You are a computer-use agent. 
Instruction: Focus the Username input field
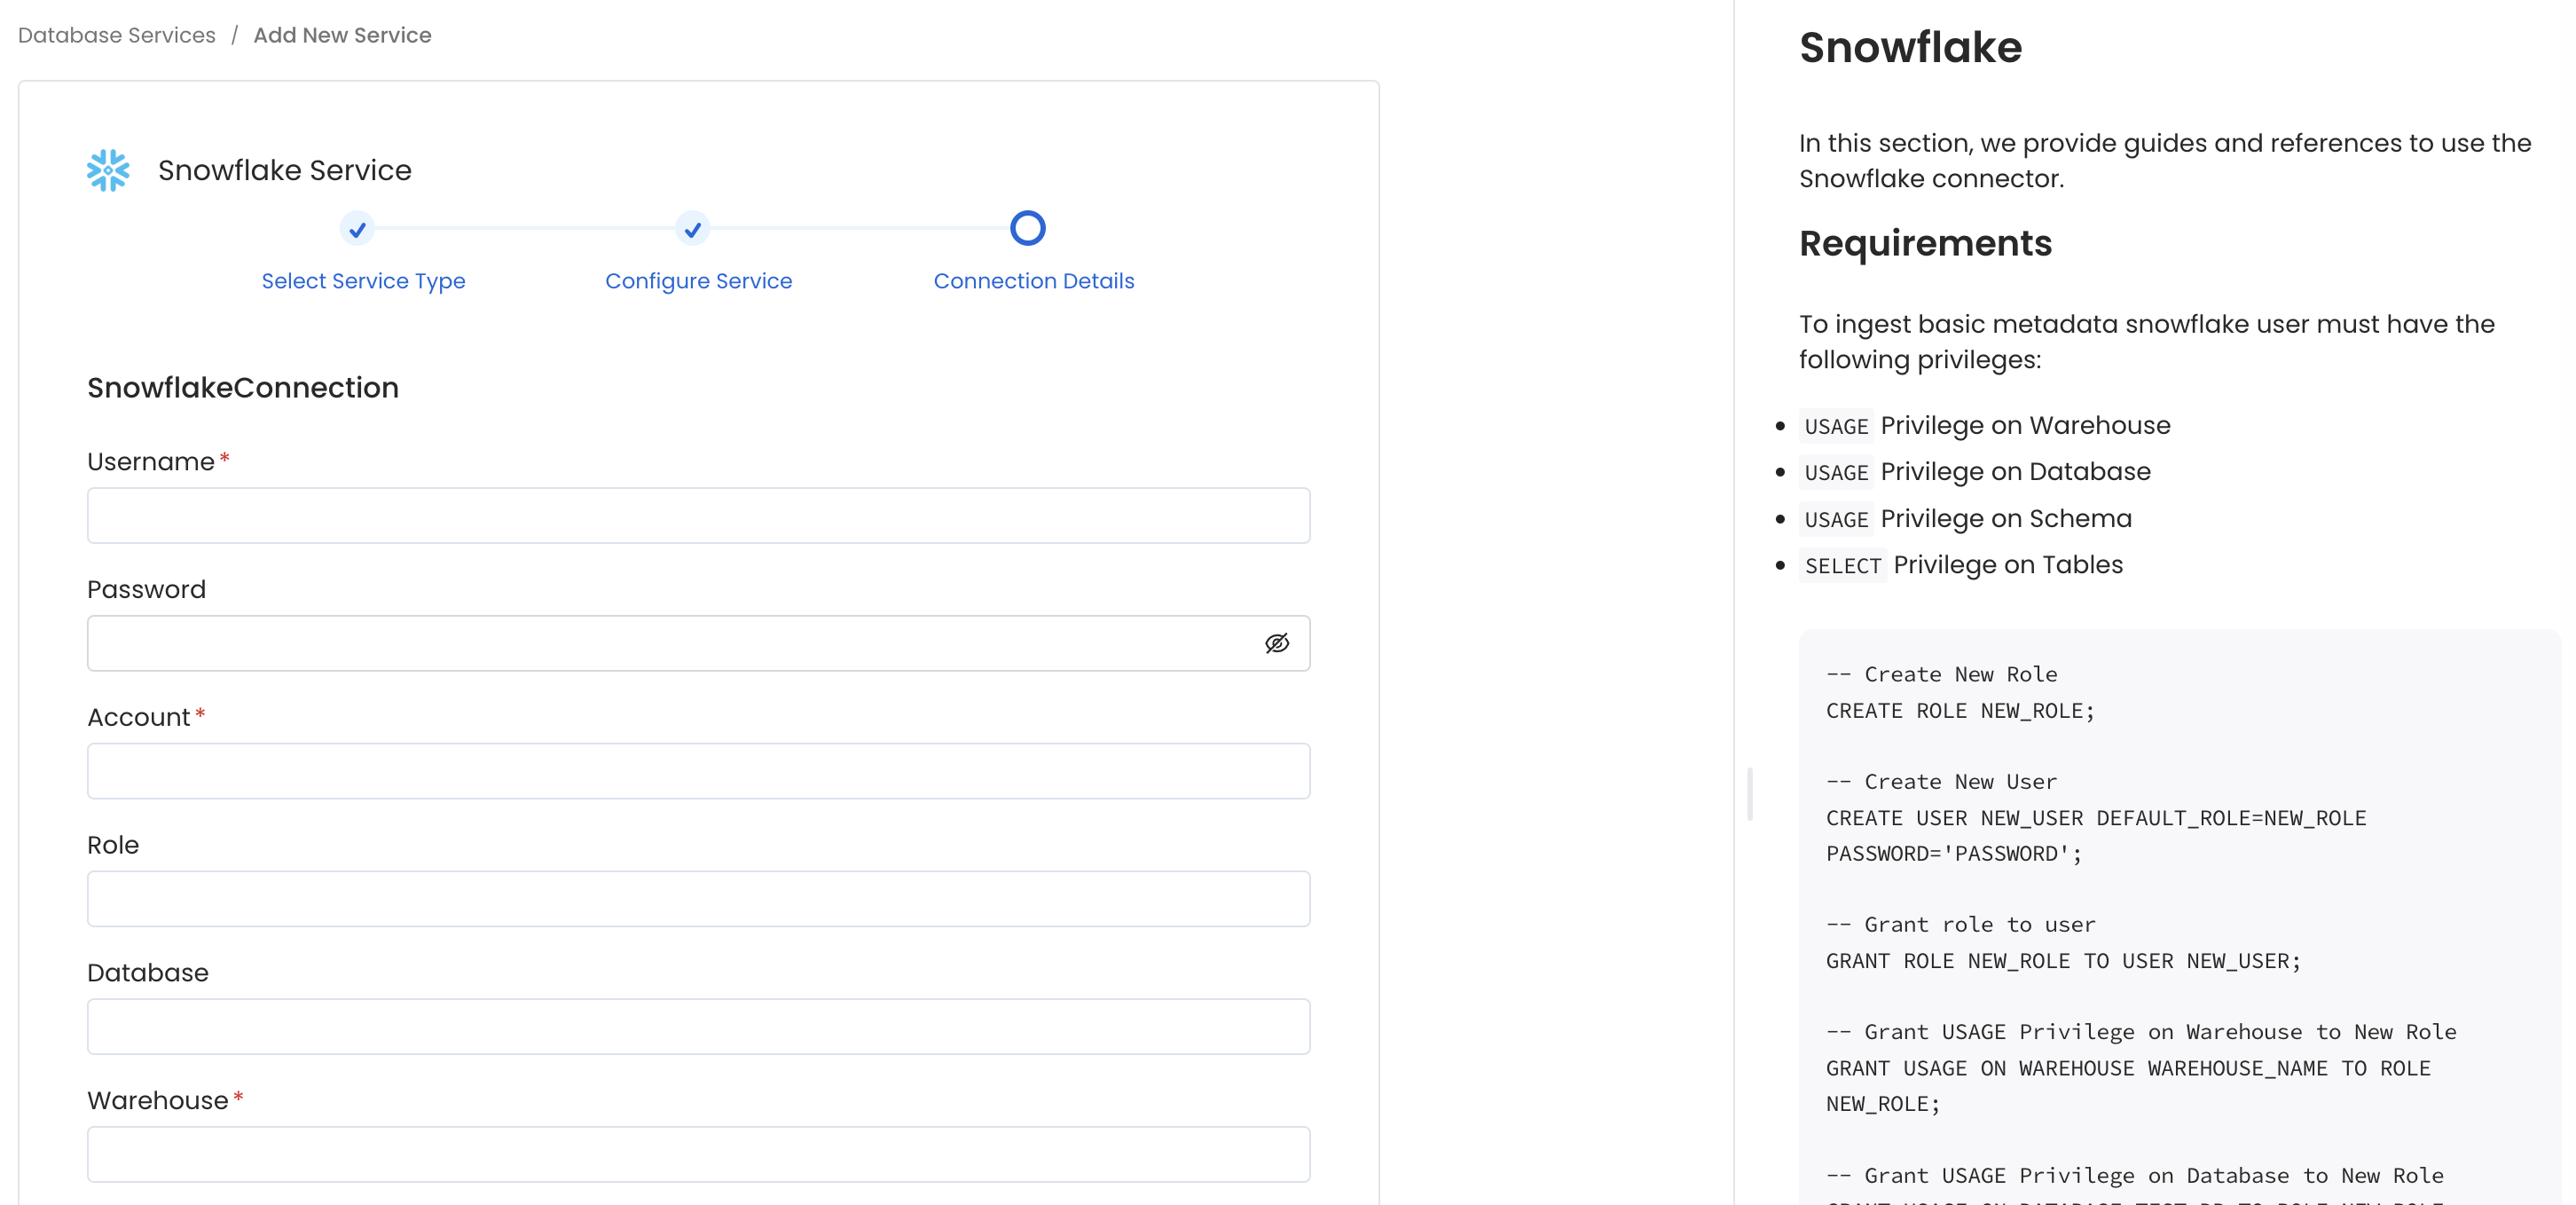(698, 516)
